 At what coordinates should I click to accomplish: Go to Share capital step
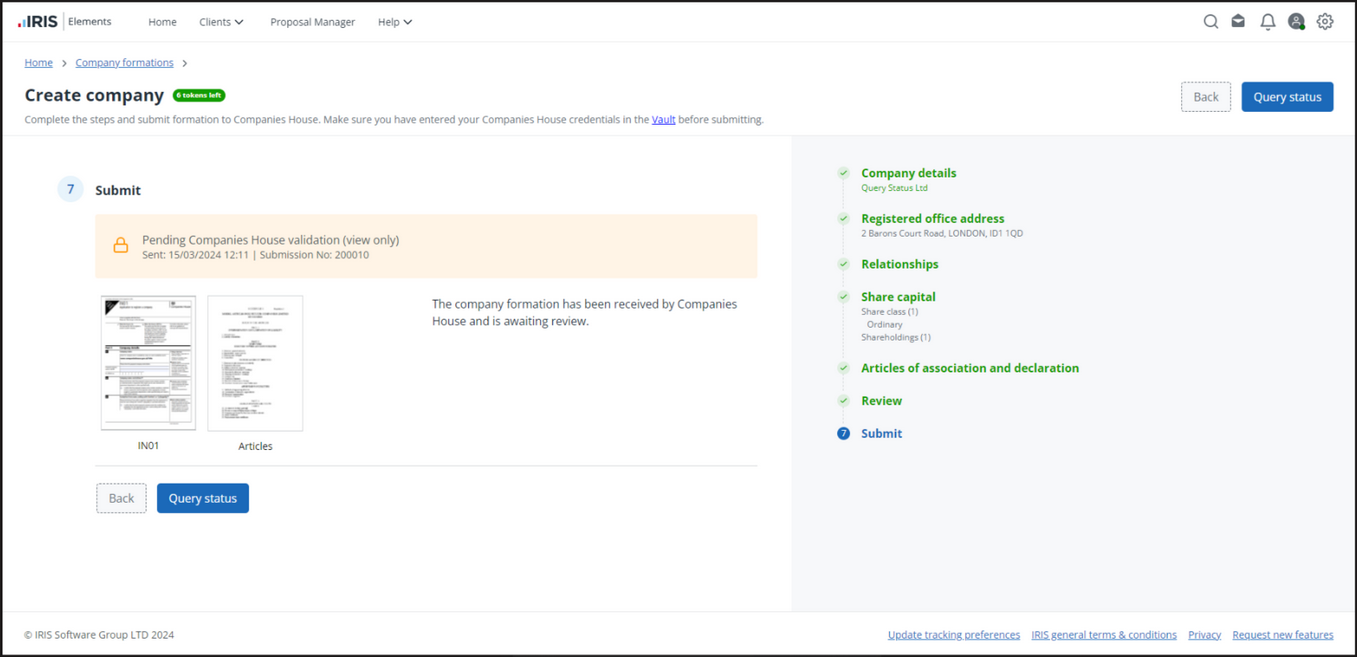898,297
